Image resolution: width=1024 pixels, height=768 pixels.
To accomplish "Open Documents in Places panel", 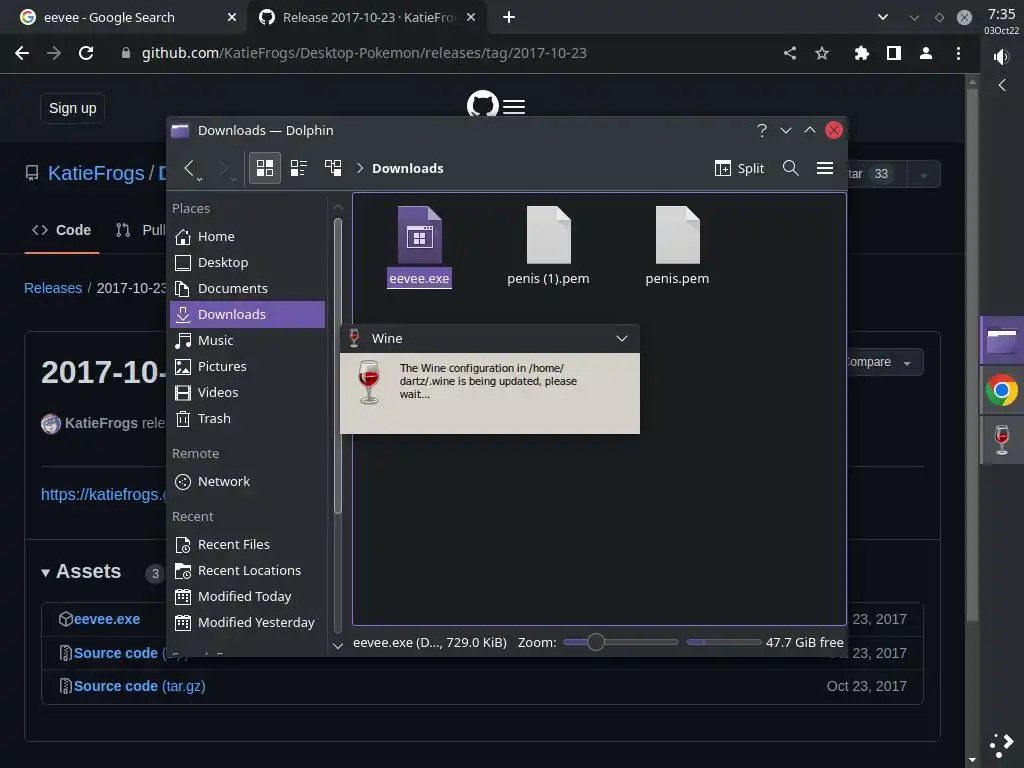I will [x=248, y=289].
